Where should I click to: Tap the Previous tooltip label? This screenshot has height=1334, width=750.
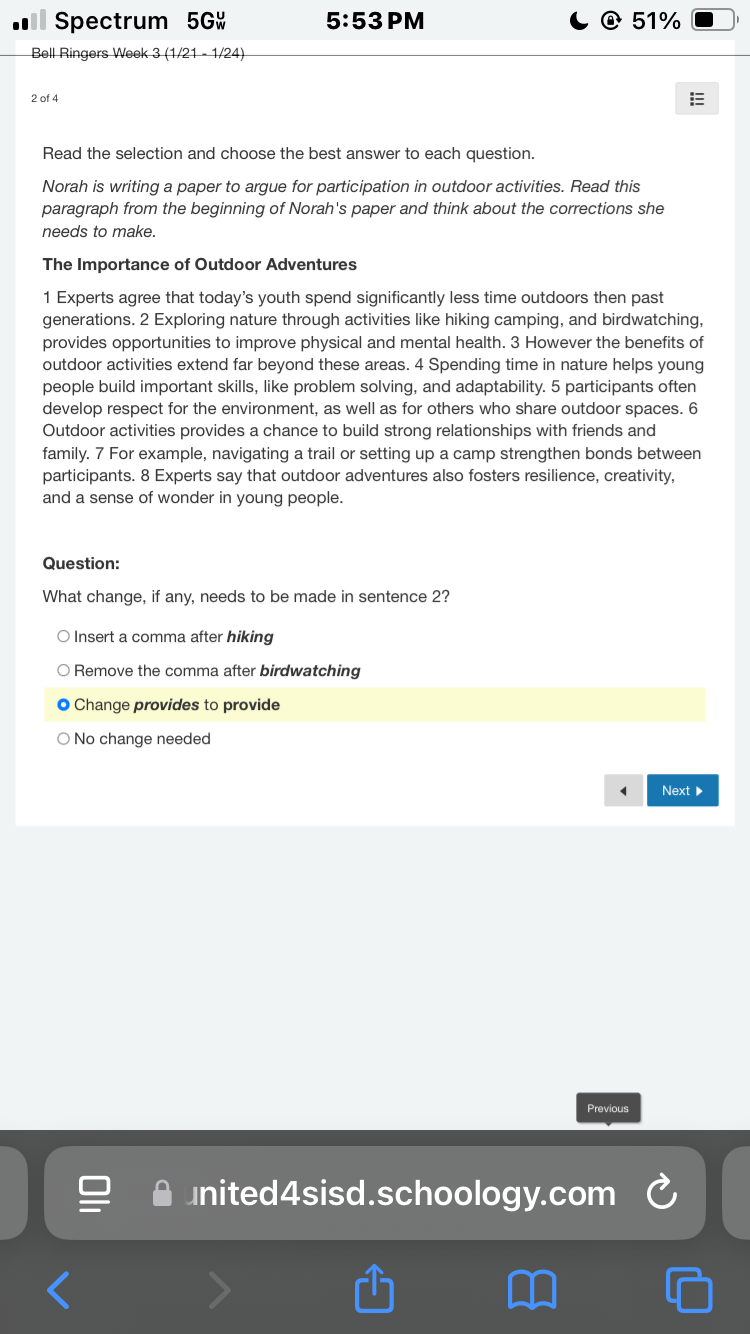608,1108
